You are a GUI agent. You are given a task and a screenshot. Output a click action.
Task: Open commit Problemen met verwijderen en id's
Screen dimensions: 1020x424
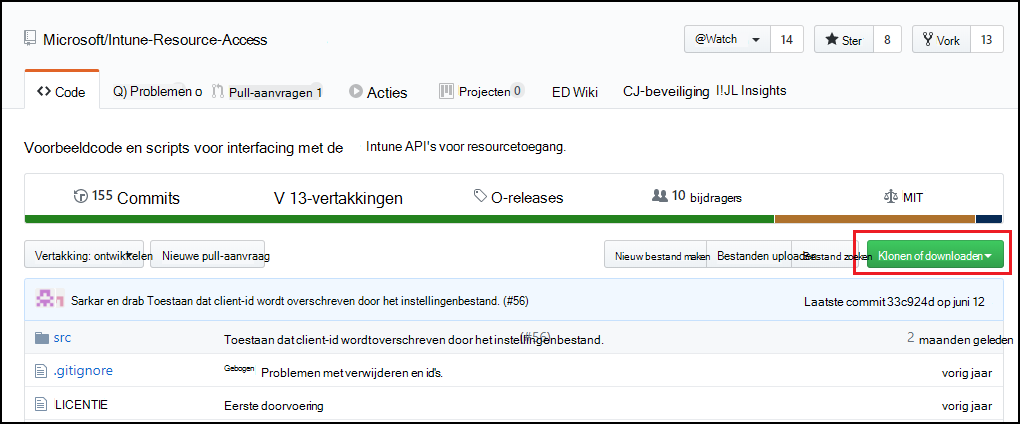(x=352, y=373)
